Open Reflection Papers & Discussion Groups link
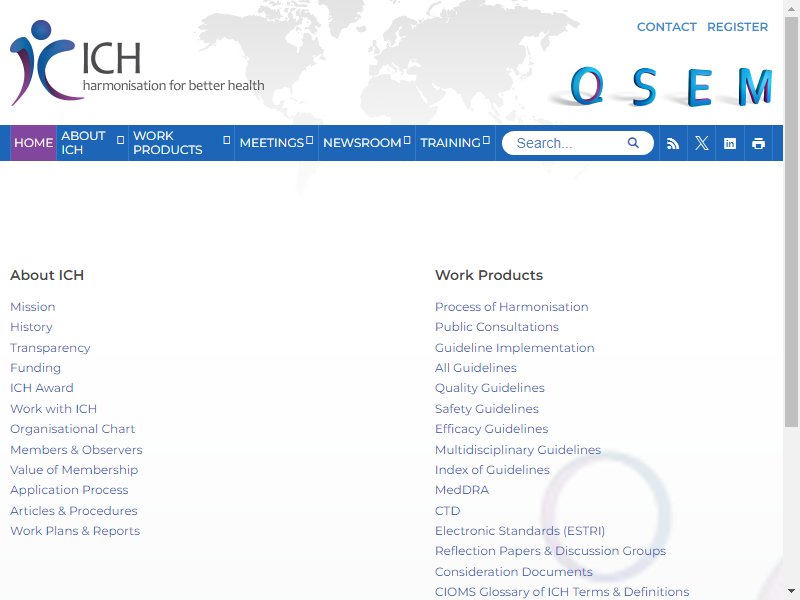 pyautogui.click(x=551, y=551)
